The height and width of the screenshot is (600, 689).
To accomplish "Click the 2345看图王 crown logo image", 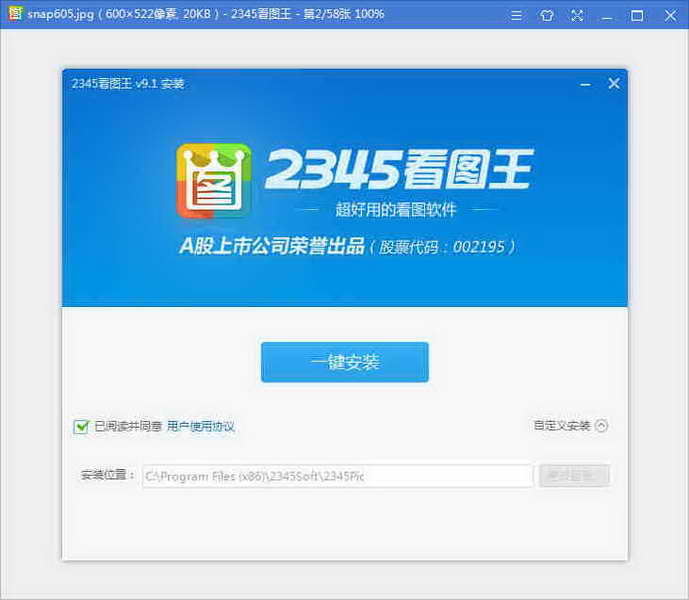I will pyautogui.click(x=214, y=181).
